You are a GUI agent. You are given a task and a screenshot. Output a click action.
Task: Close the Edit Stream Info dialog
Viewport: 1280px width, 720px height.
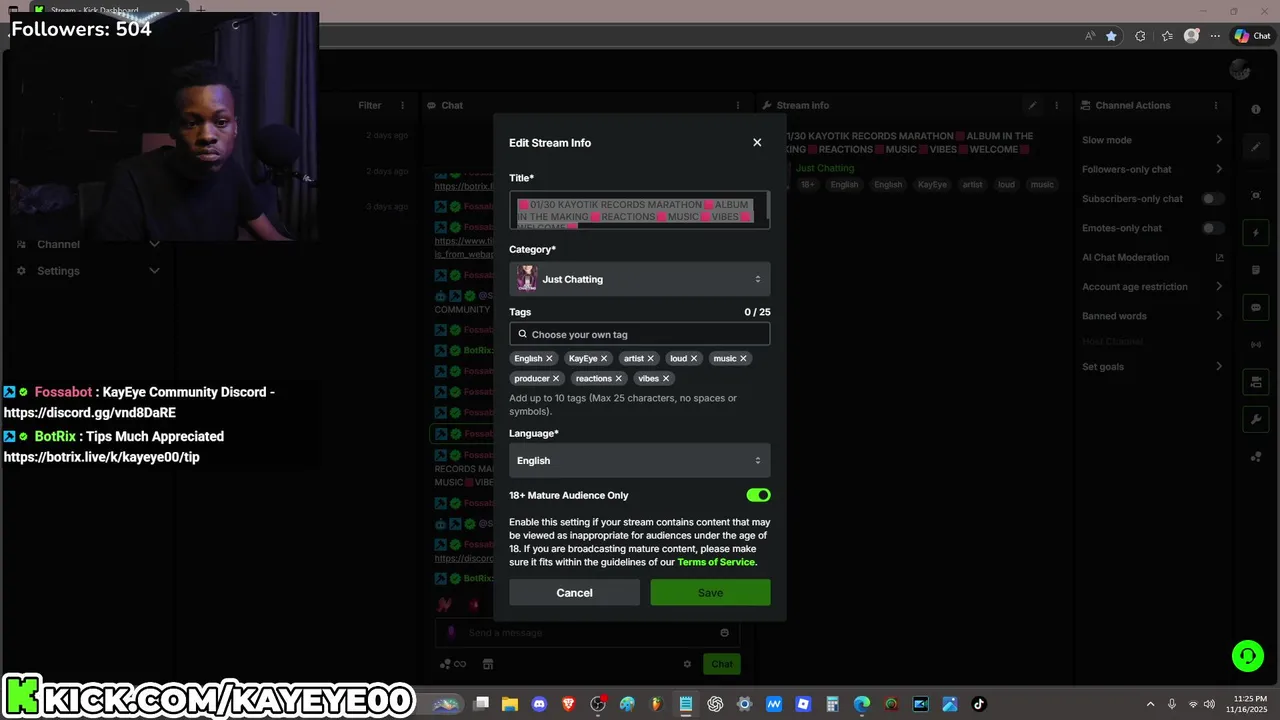point(757,143)
